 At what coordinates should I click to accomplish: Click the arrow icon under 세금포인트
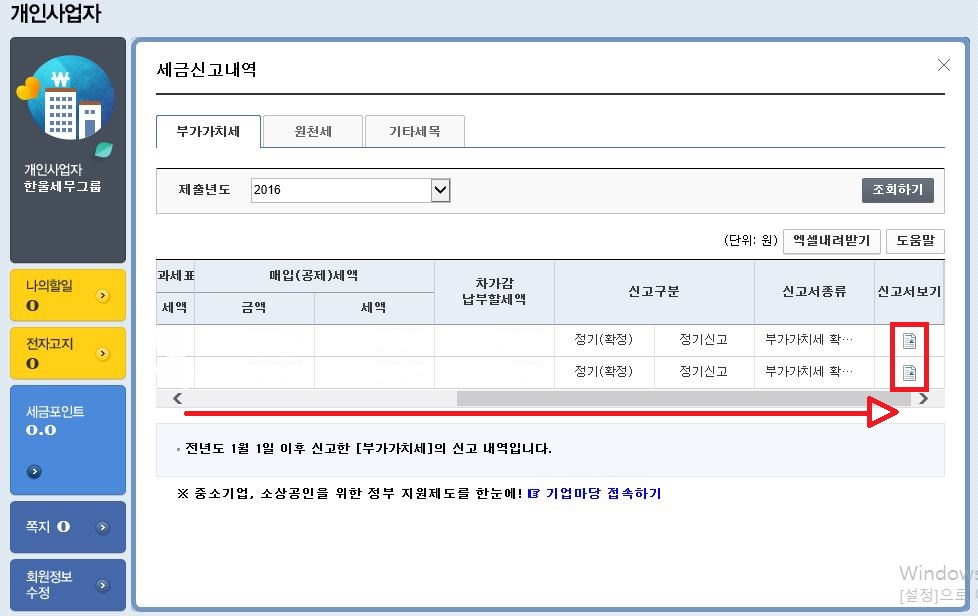(34, 471)
